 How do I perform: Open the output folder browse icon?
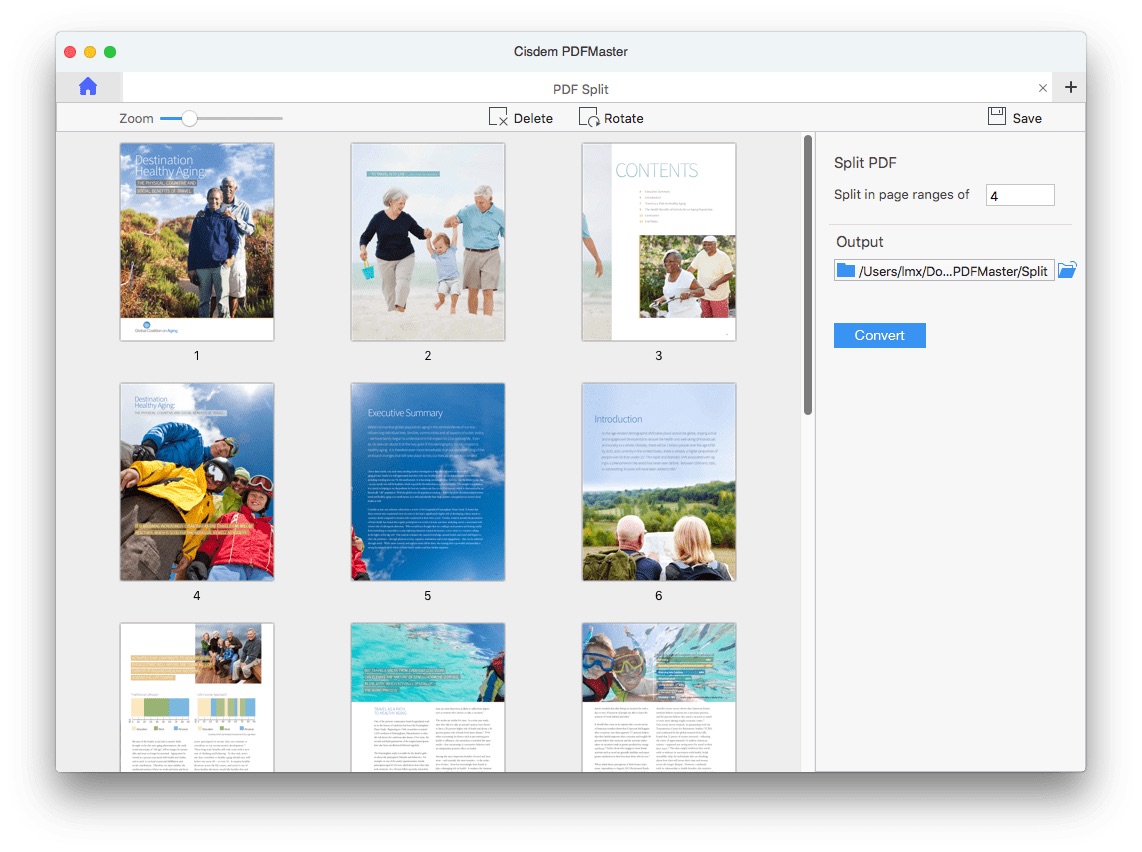[1067, 270]
